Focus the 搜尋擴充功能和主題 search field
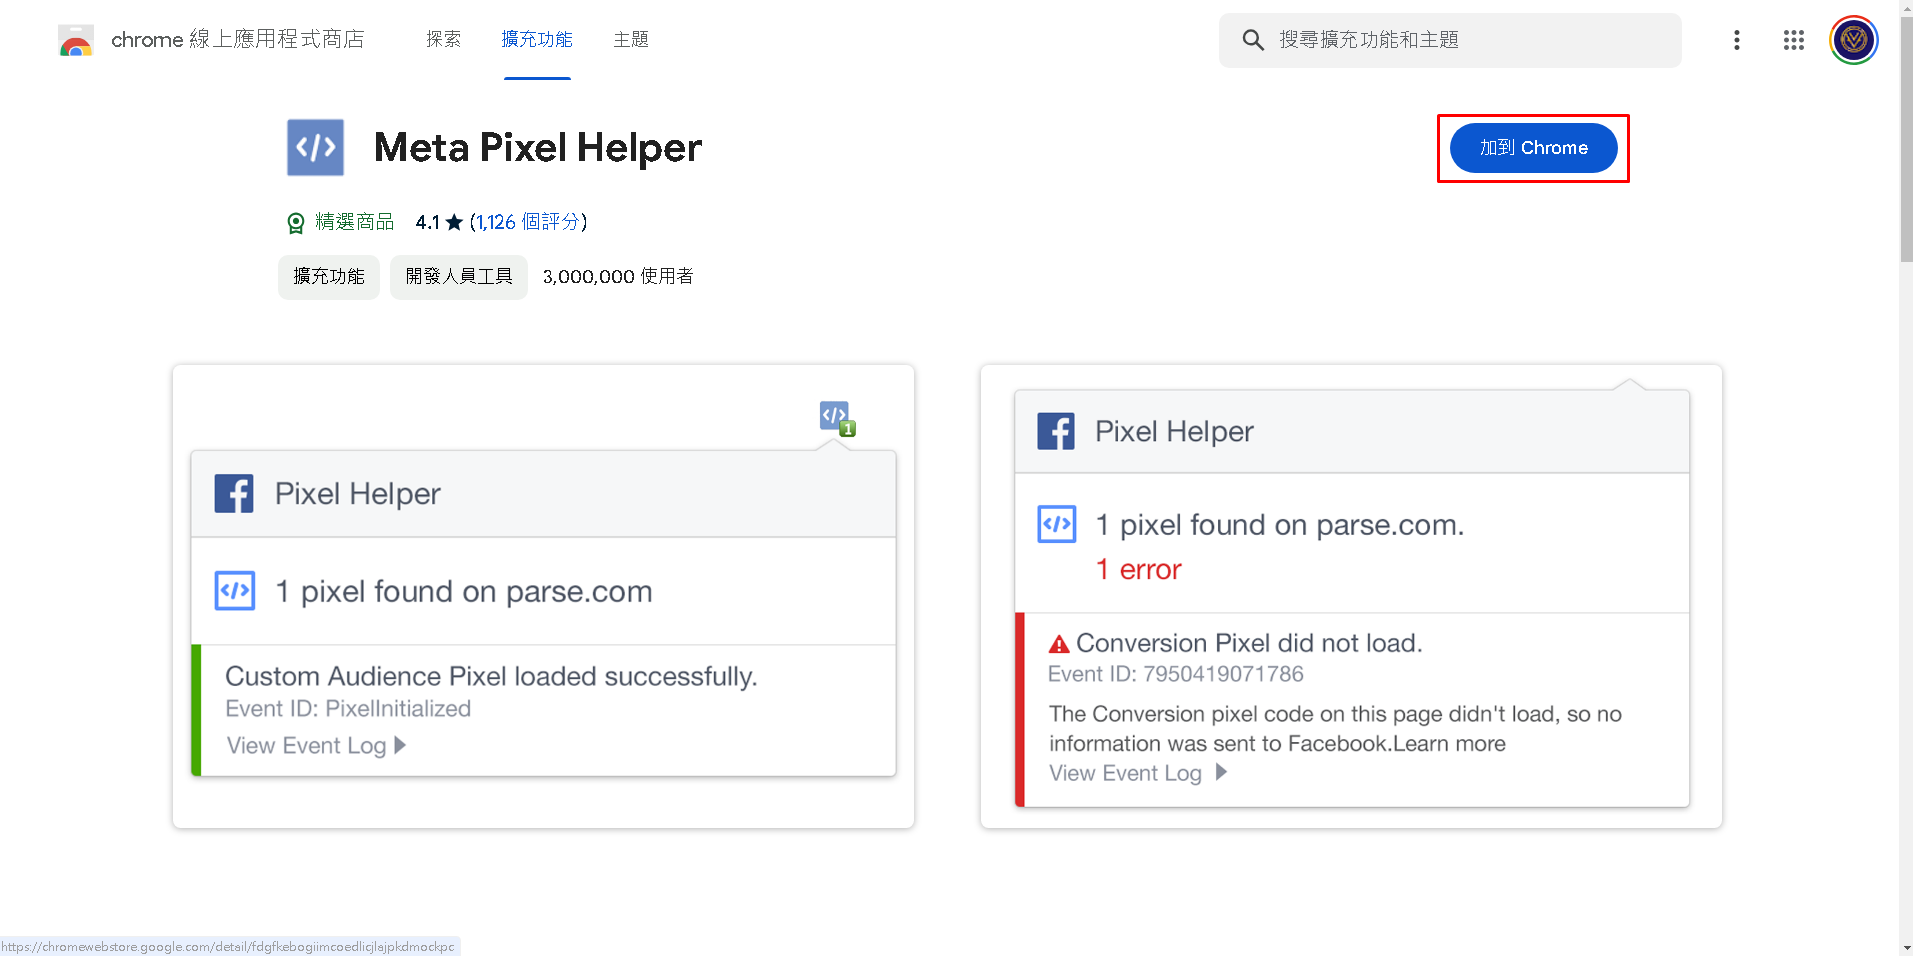This screenshot has height=956, width=1913. point(1450,40)
